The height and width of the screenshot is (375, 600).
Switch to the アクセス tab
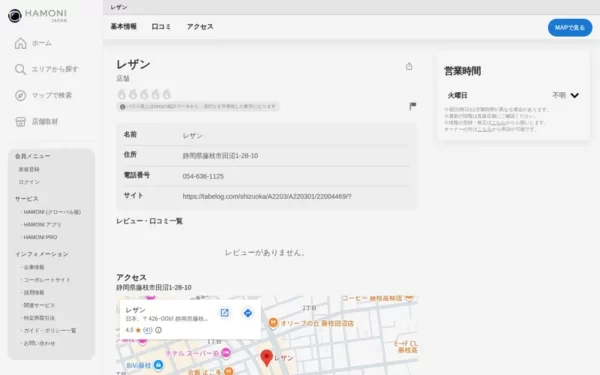200,27
